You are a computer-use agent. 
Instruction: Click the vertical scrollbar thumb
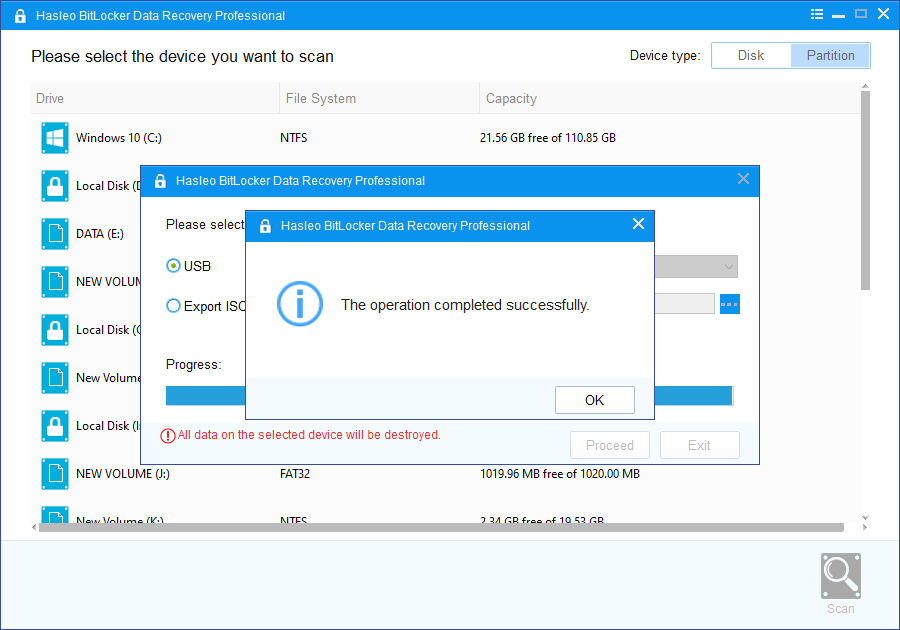865,190
